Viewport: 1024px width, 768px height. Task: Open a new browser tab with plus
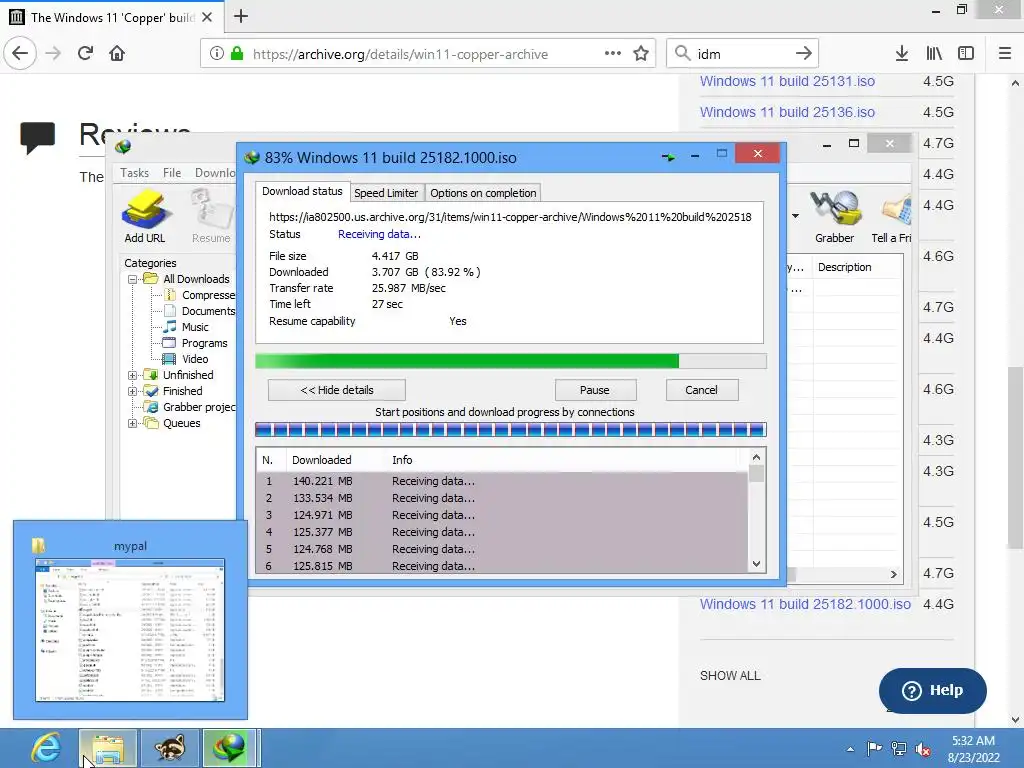click(x=241, y=16)
